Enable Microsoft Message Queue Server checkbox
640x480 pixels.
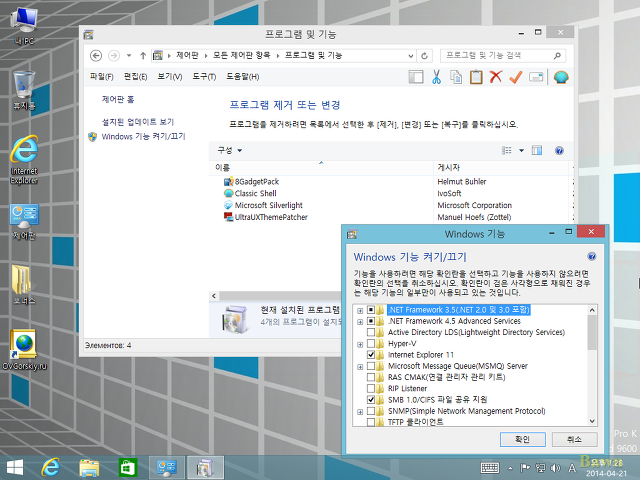tap(371, 366)
